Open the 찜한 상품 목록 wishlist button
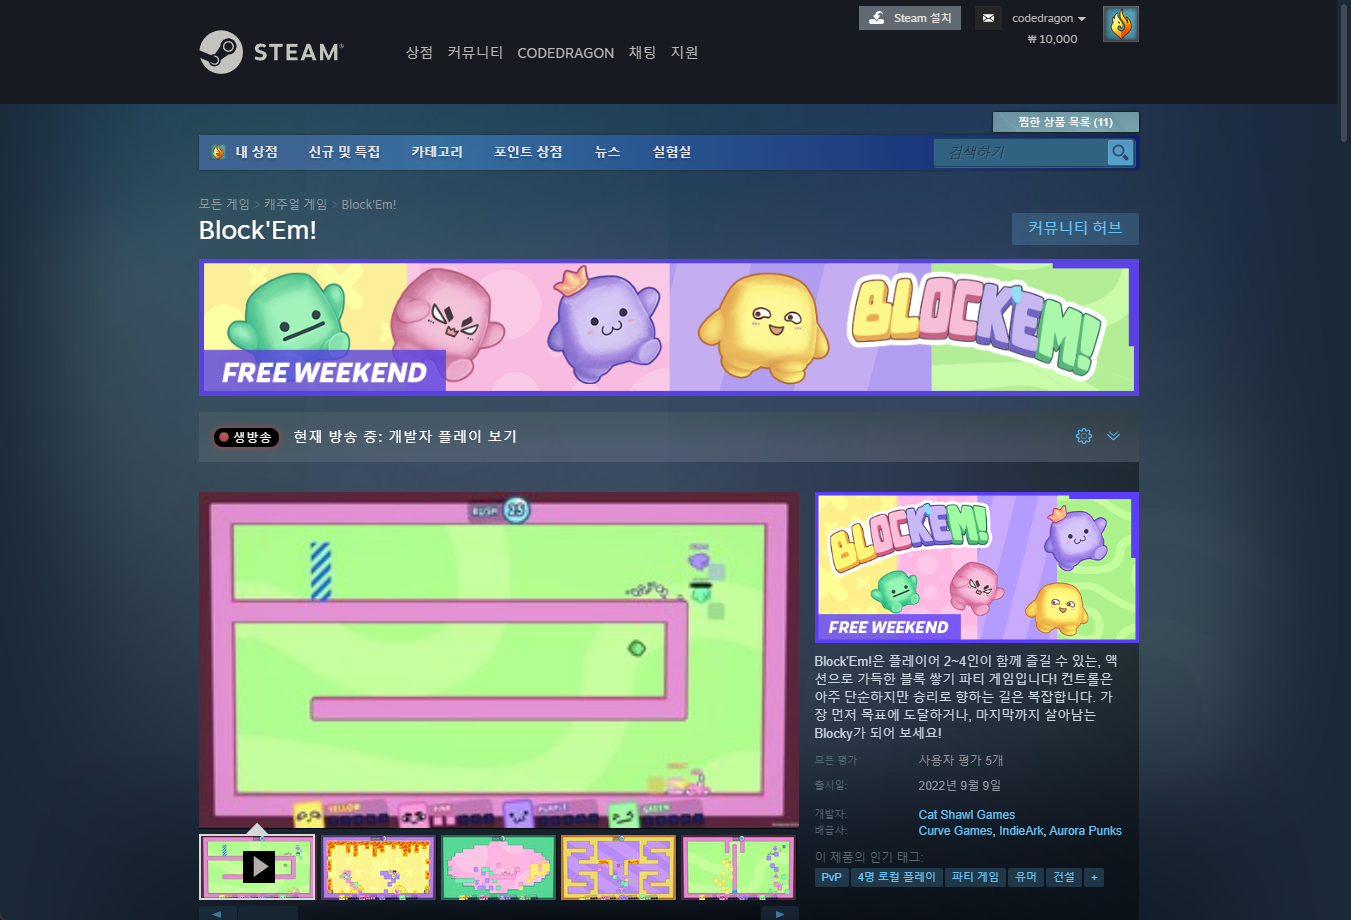The width and height of the screenshot is (1351, 920). point(1065,122)
